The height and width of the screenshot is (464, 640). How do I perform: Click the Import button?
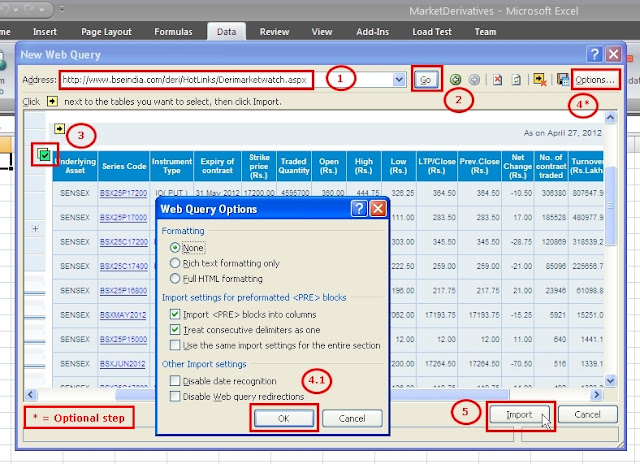[519, 415]
